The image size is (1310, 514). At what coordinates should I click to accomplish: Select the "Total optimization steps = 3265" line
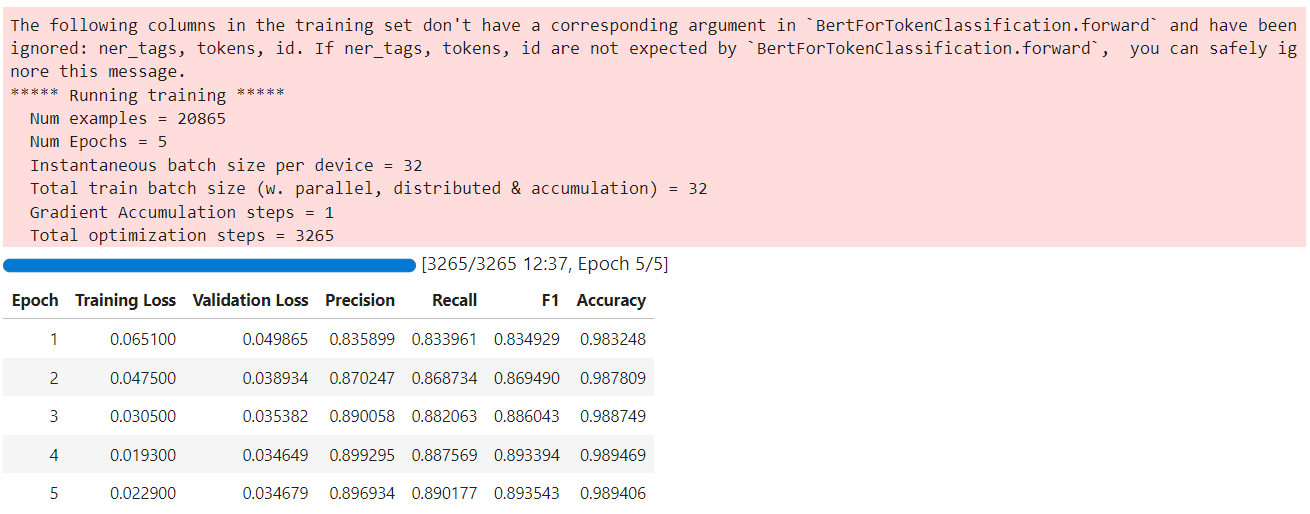[x=182, y=235]
